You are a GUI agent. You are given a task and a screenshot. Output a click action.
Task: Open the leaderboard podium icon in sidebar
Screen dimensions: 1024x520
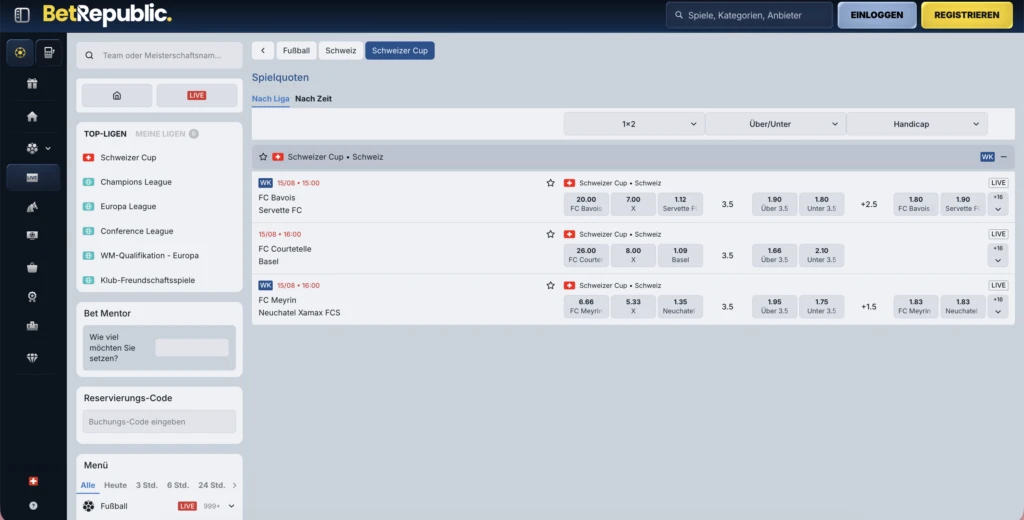tap(32, 326)
